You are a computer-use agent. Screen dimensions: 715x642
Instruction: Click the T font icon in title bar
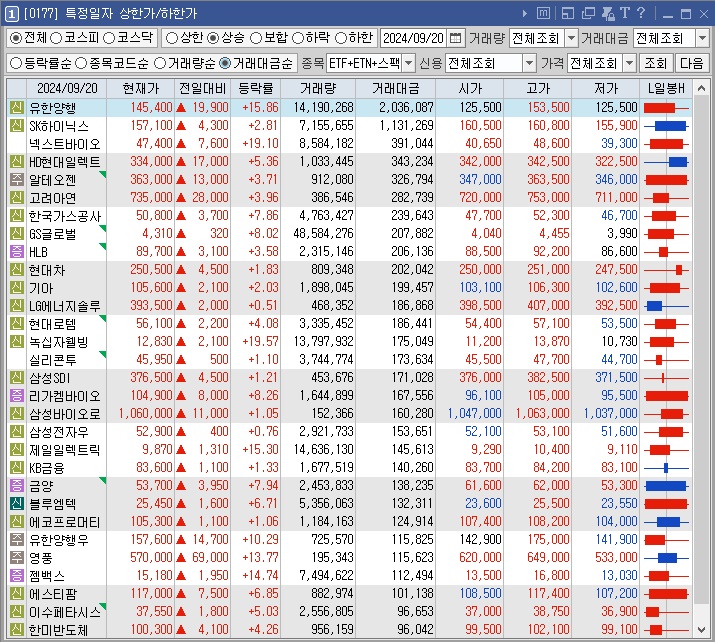click(x=625, y=13)
